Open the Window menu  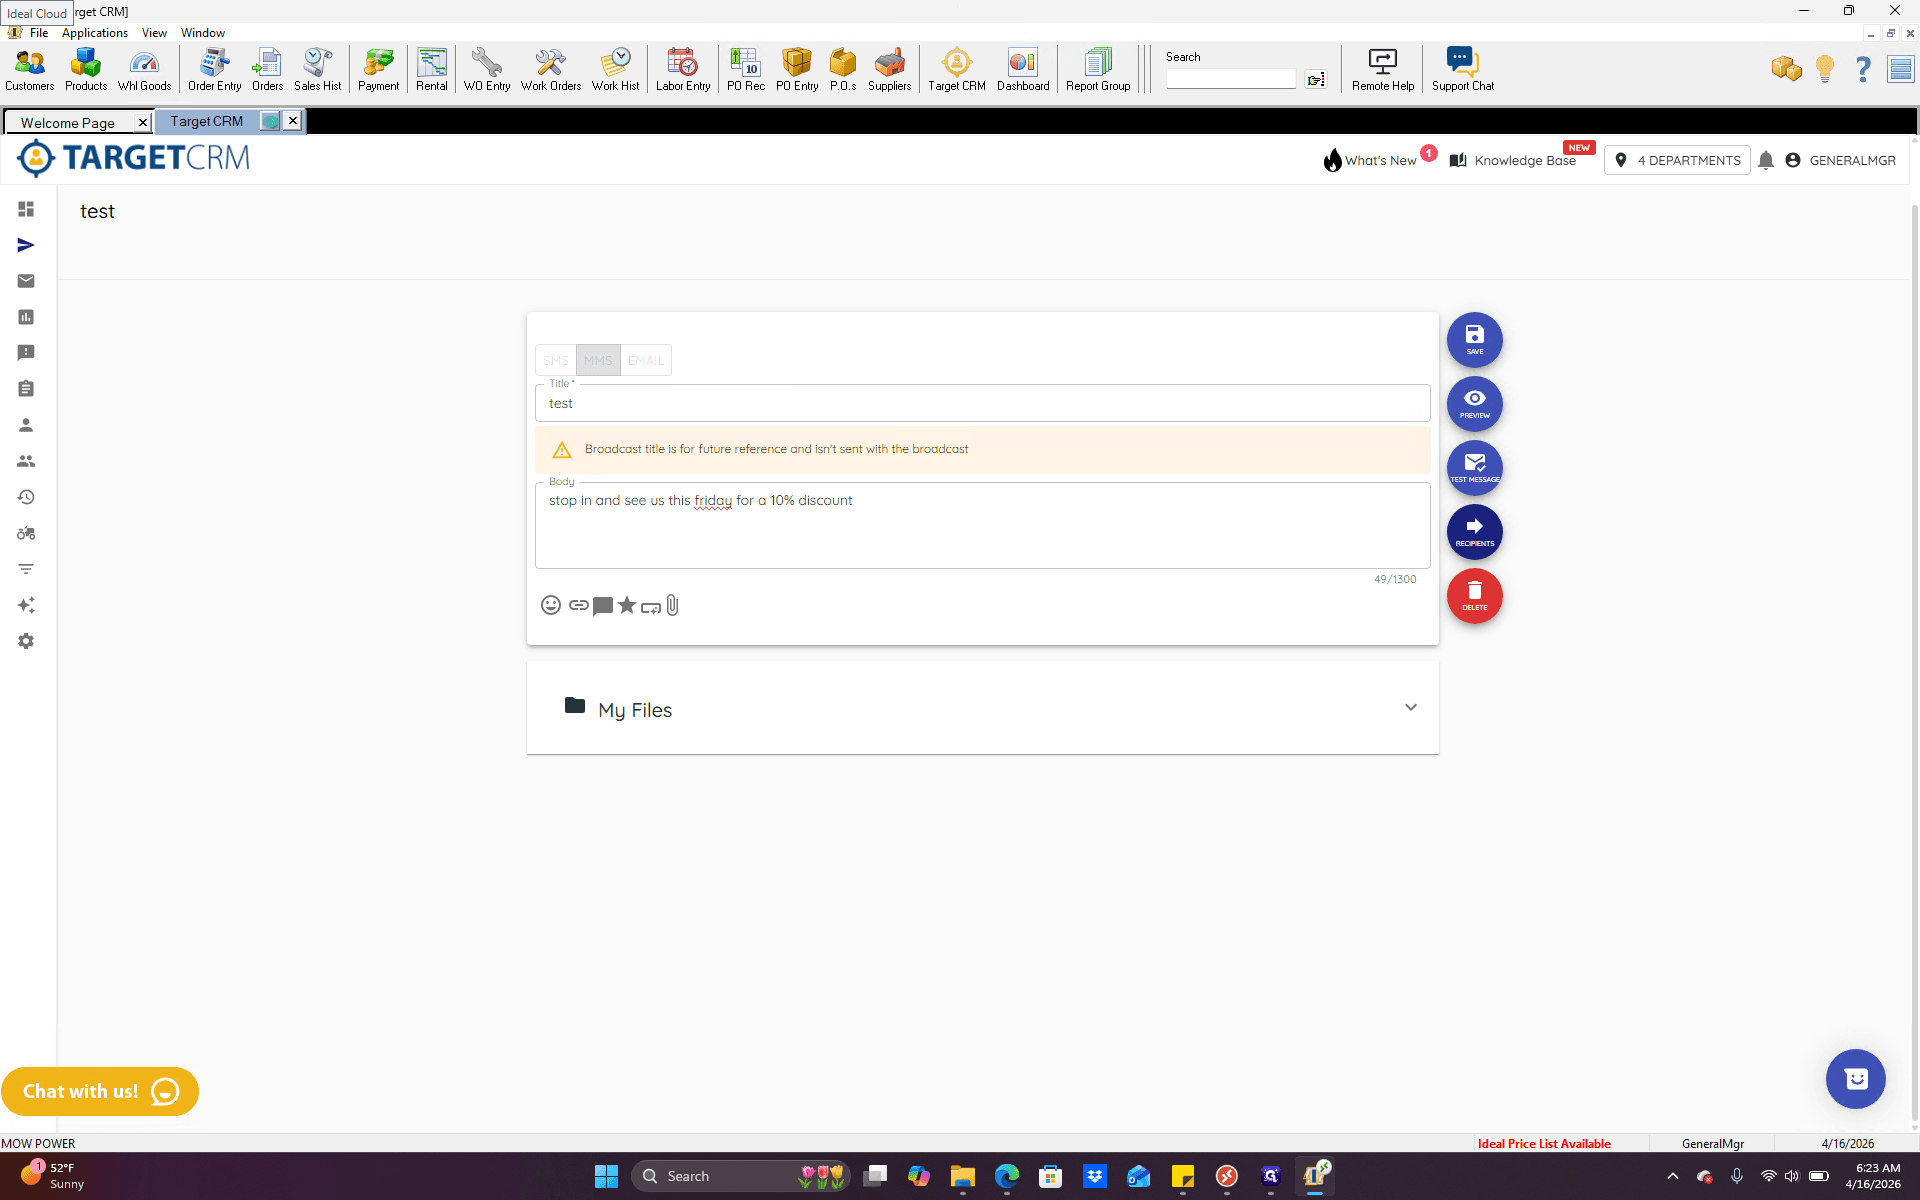[203, 33]
